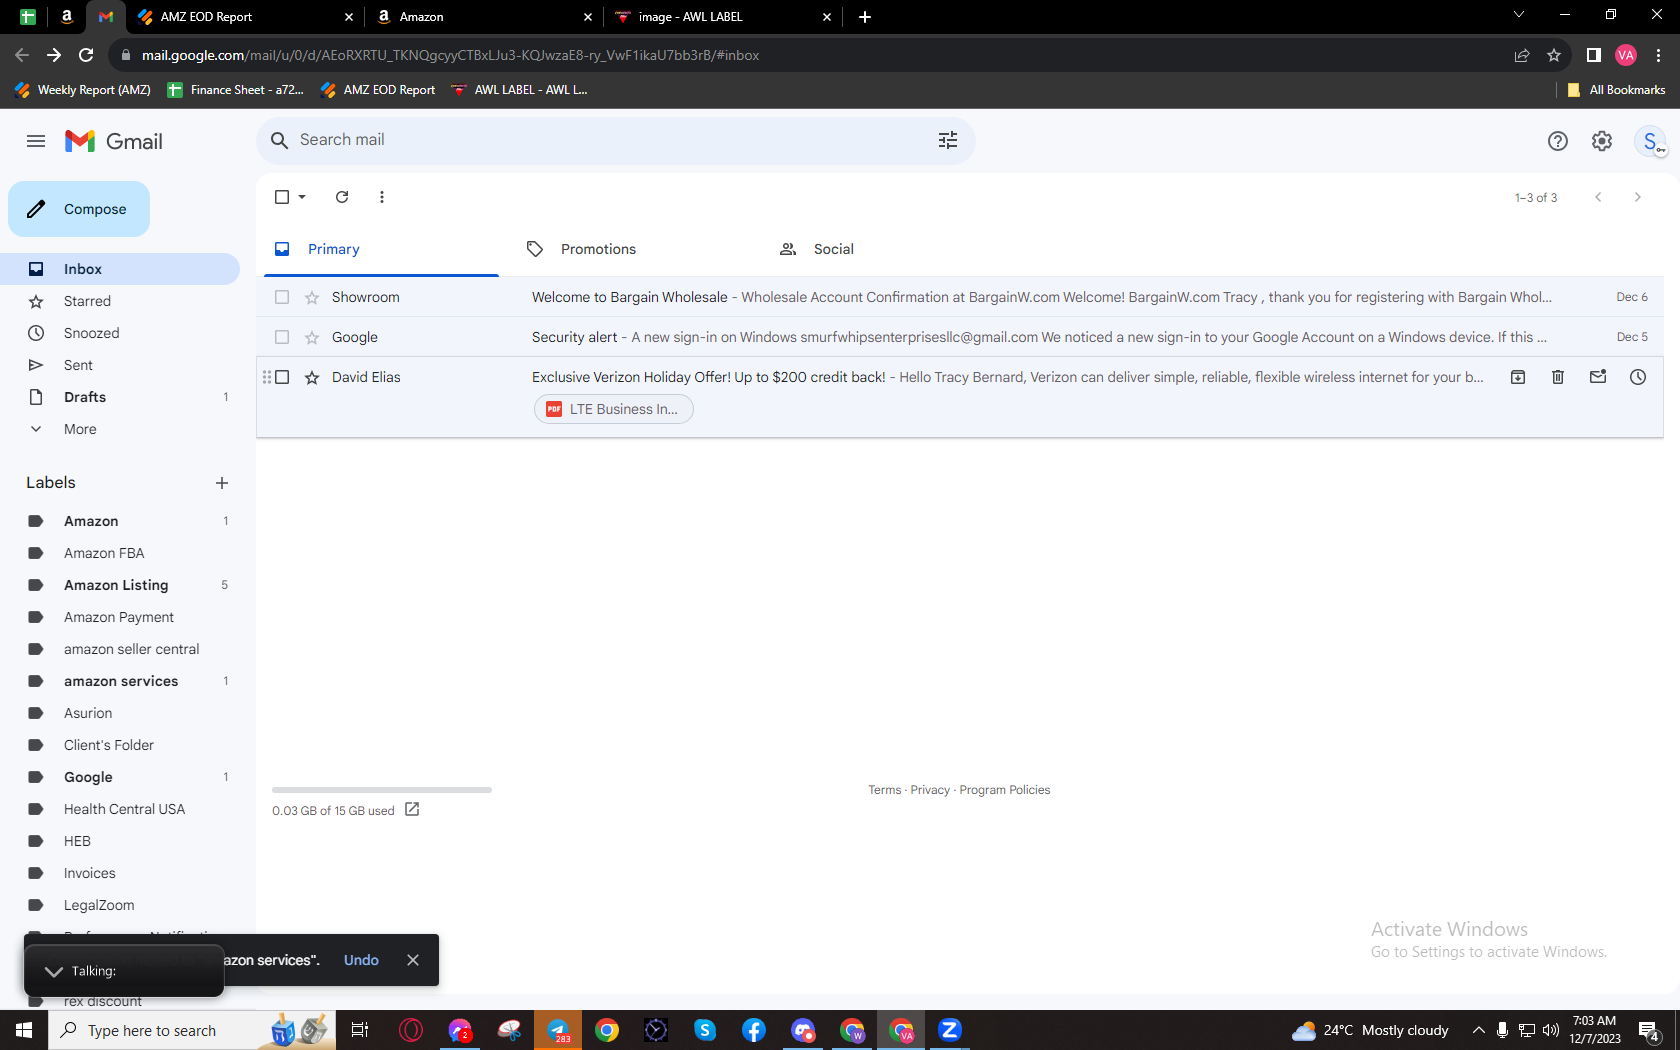
Task: Star the Showroom email
Action: click(x=312, y=297)
